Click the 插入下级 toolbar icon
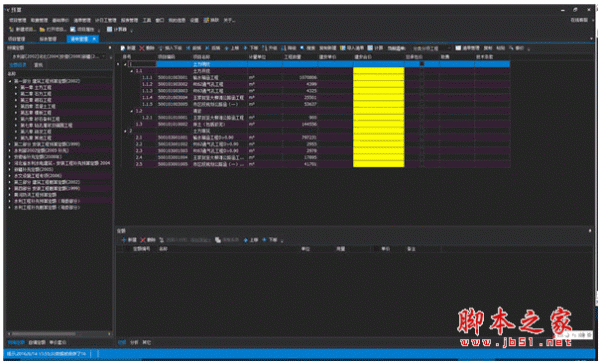600x363 pixels. [x=161, y=48]
